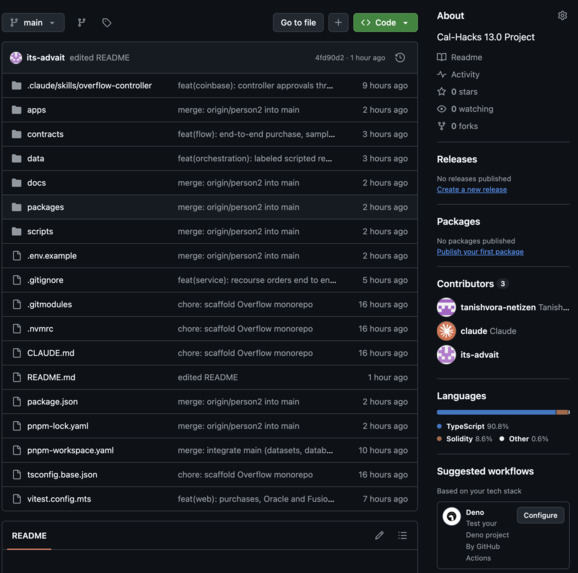Open the .gitignore file
This screenshot has height=573, width=578.
[45, 280]
